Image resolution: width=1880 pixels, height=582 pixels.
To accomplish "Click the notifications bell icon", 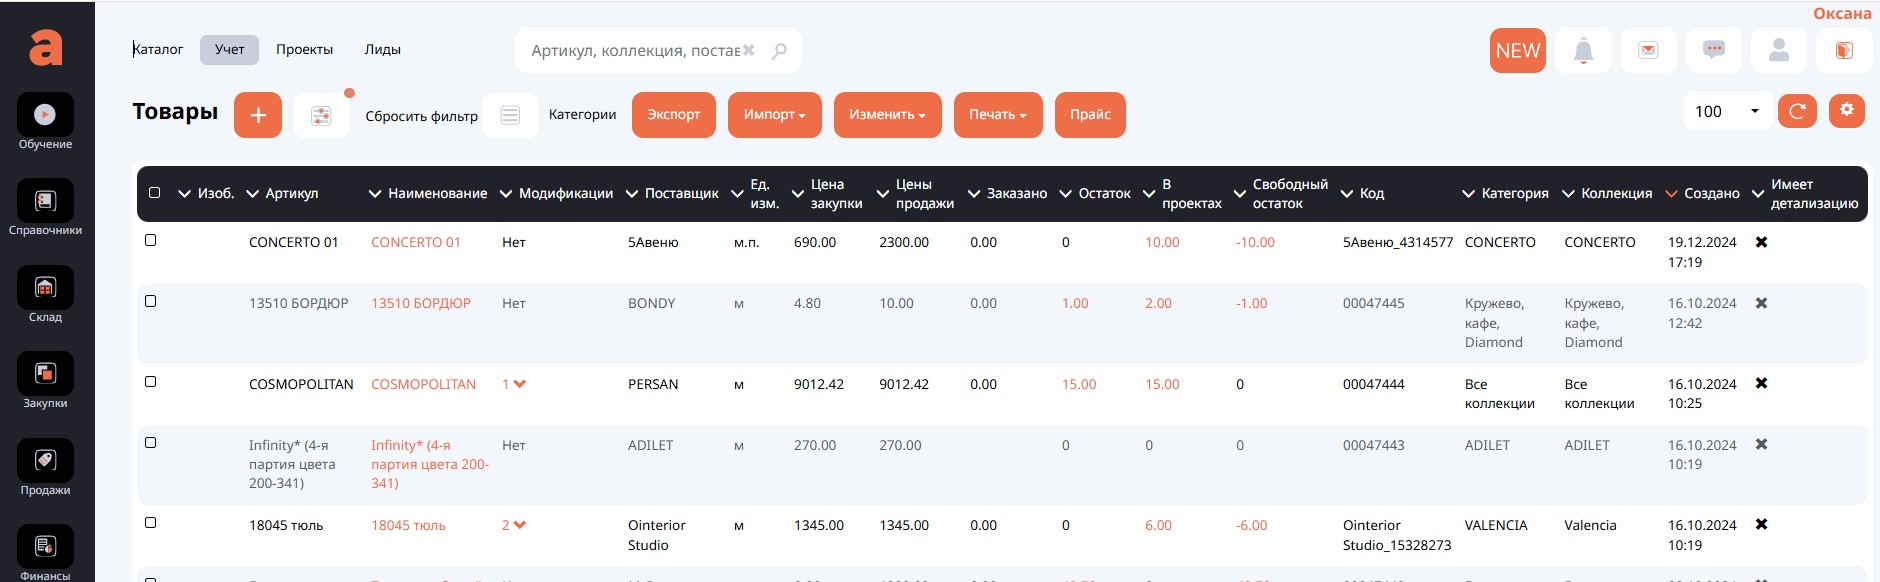I will [x=1583, y=51].
